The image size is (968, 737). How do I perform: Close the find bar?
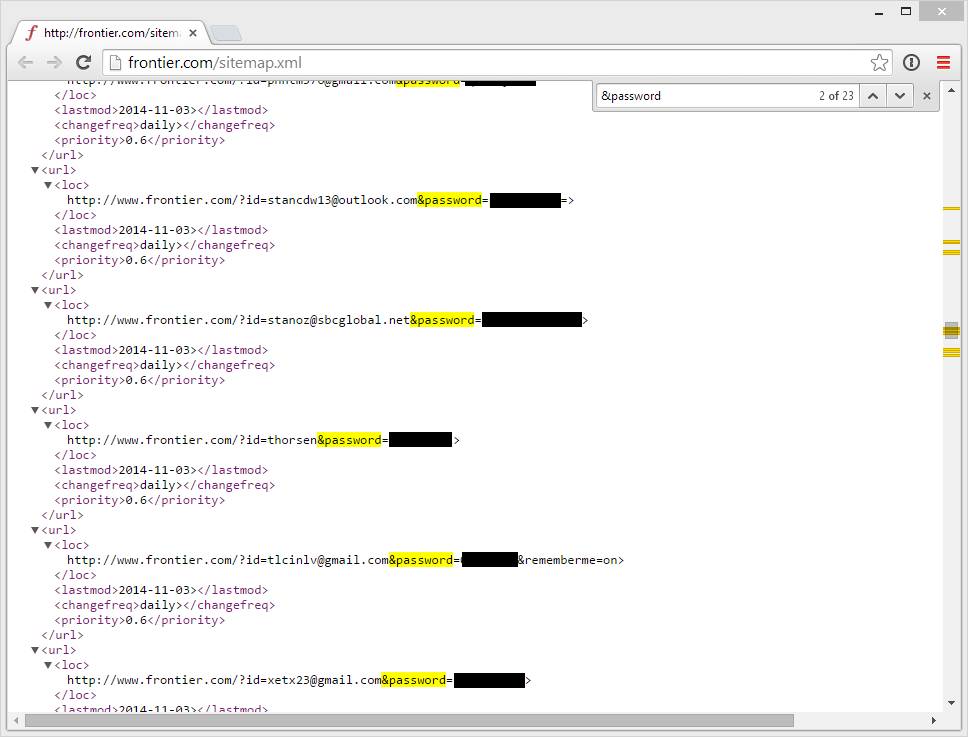click(x=927, y=96)
